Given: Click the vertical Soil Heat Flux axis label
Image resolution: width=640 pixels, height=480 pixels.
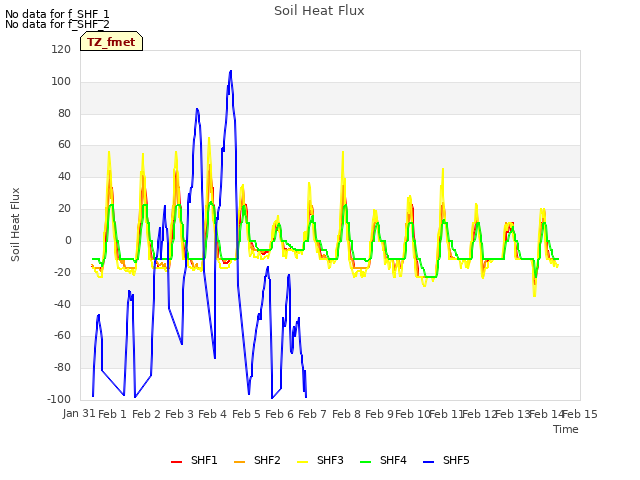Looking at the screenshot, I should tap(15, 224).
